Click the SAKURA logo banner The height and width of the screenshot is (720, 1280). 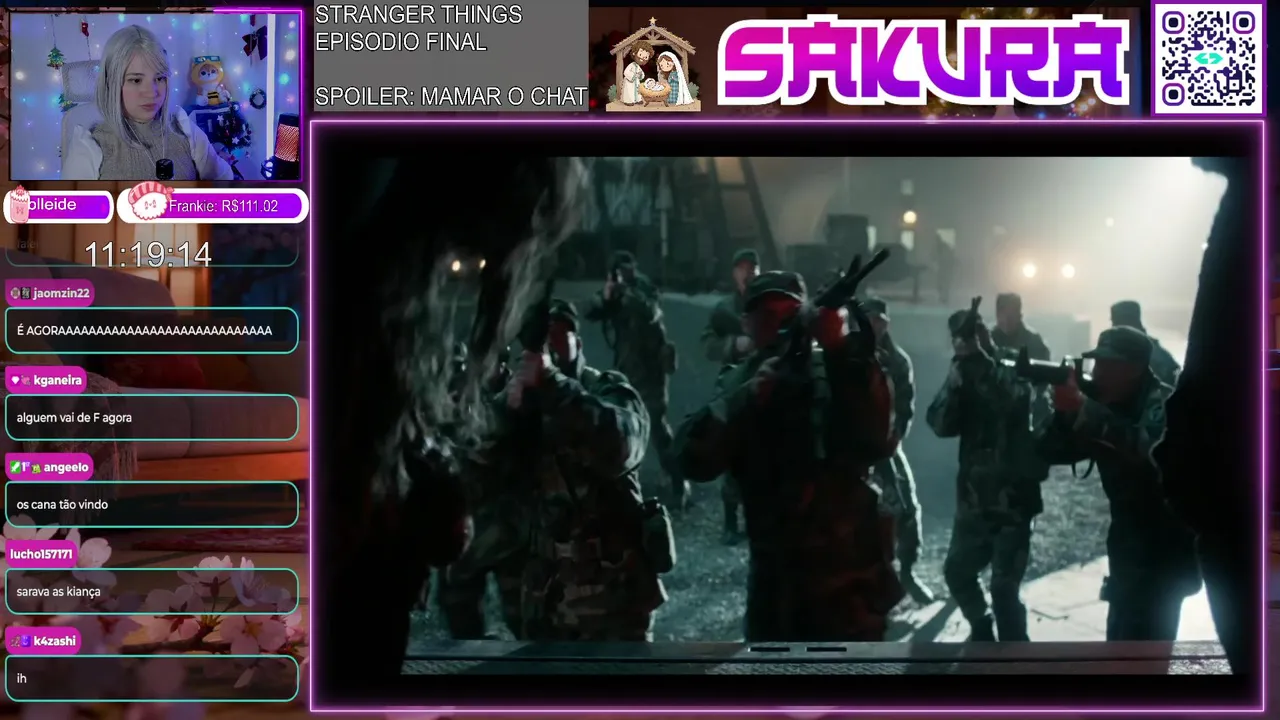pyautogui.click(x=924, y=60)
